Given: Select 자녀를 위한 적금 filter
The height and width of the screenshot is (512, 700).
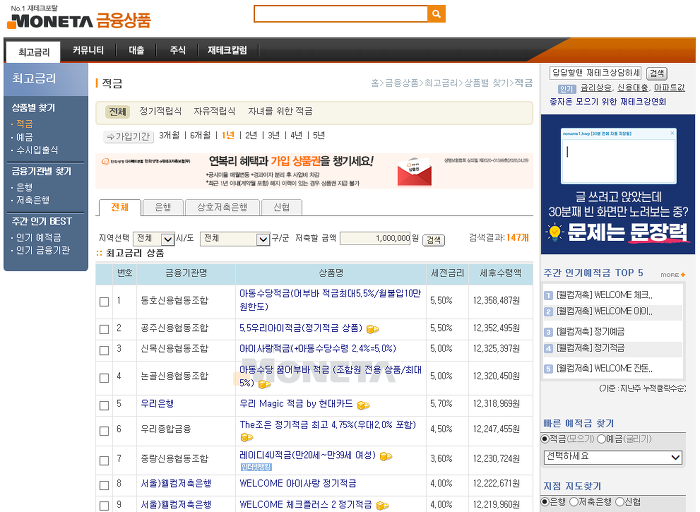Looking at the screenshot, I should 280,111.
